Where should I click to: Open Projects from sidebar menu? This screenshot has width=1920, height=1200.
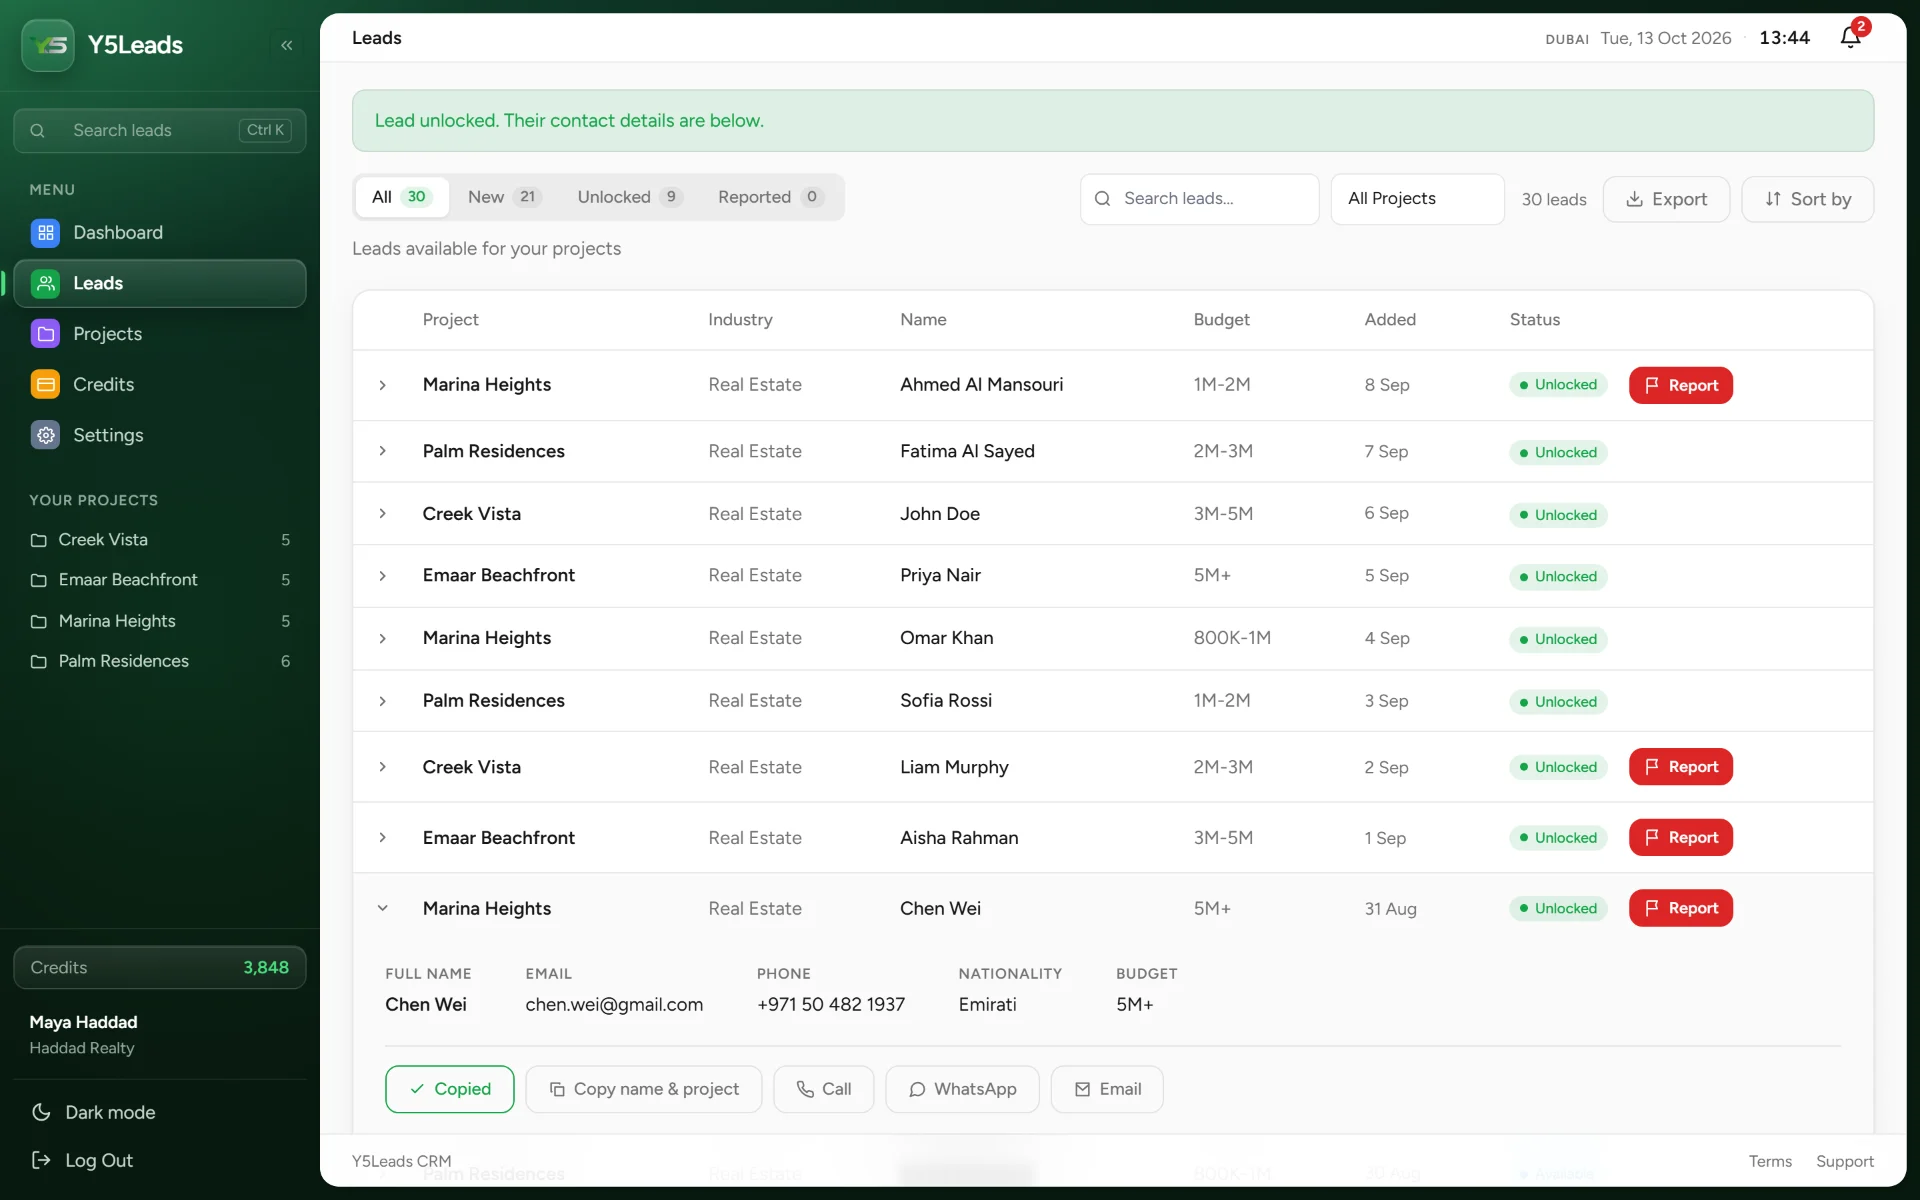(x=160, y=333)
